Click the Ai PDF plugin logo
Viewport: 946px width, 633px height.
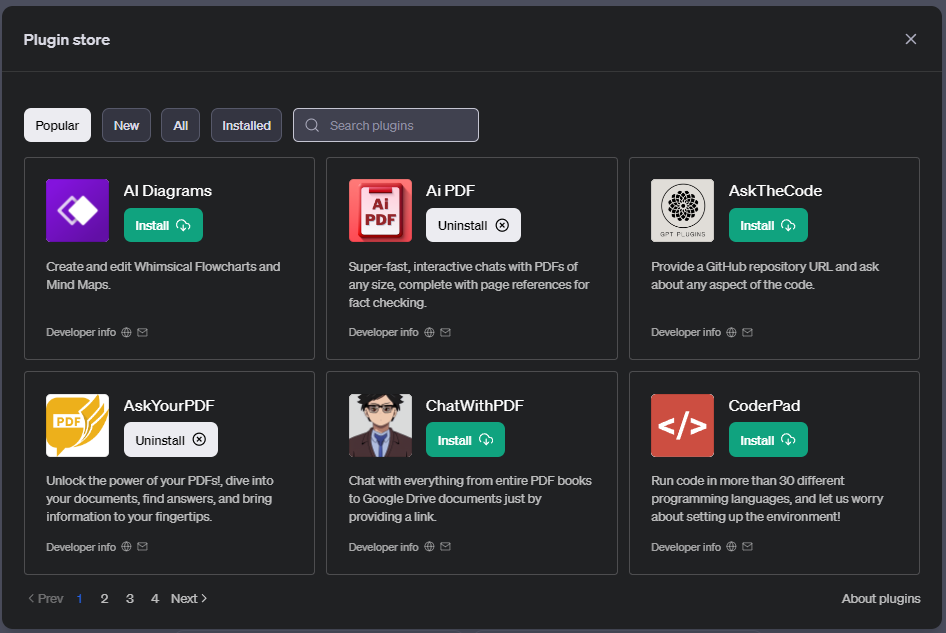coord(380,211)
